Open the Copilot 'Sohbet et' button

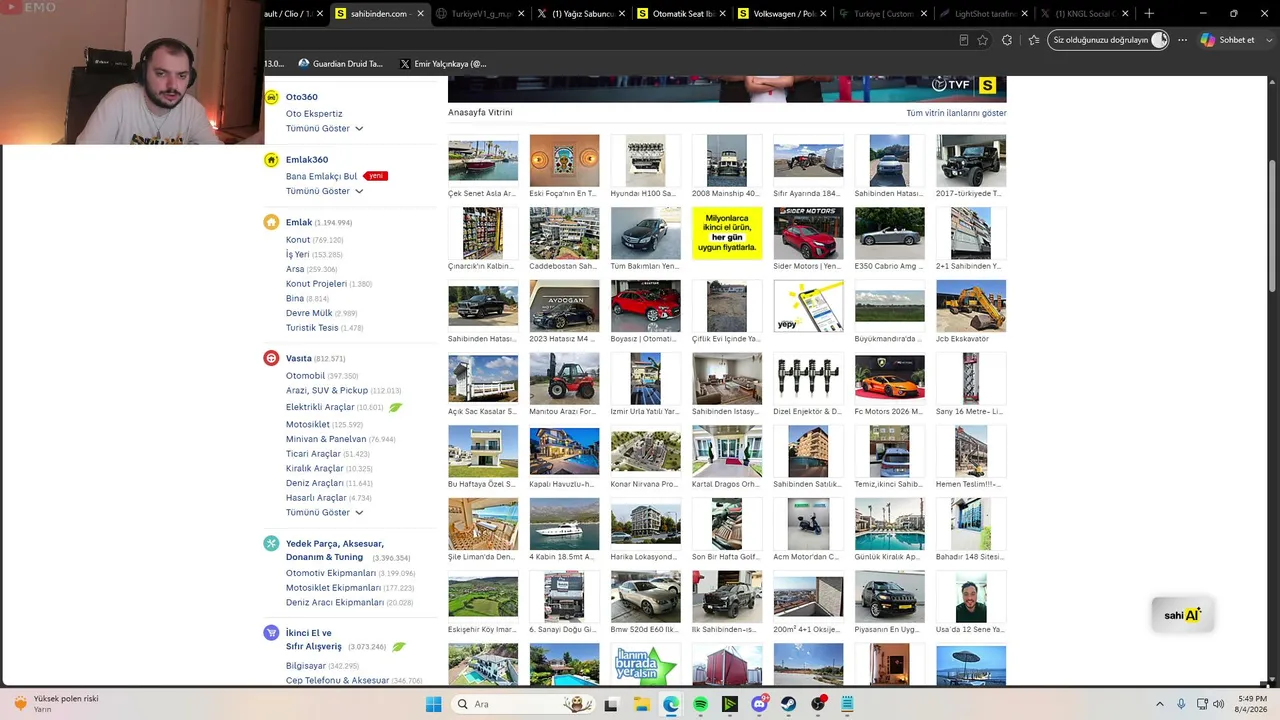(1228, 40)
